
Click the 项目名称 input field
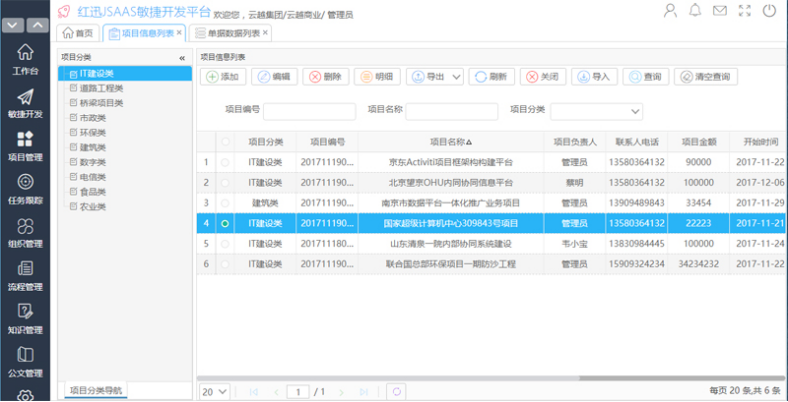452,112
